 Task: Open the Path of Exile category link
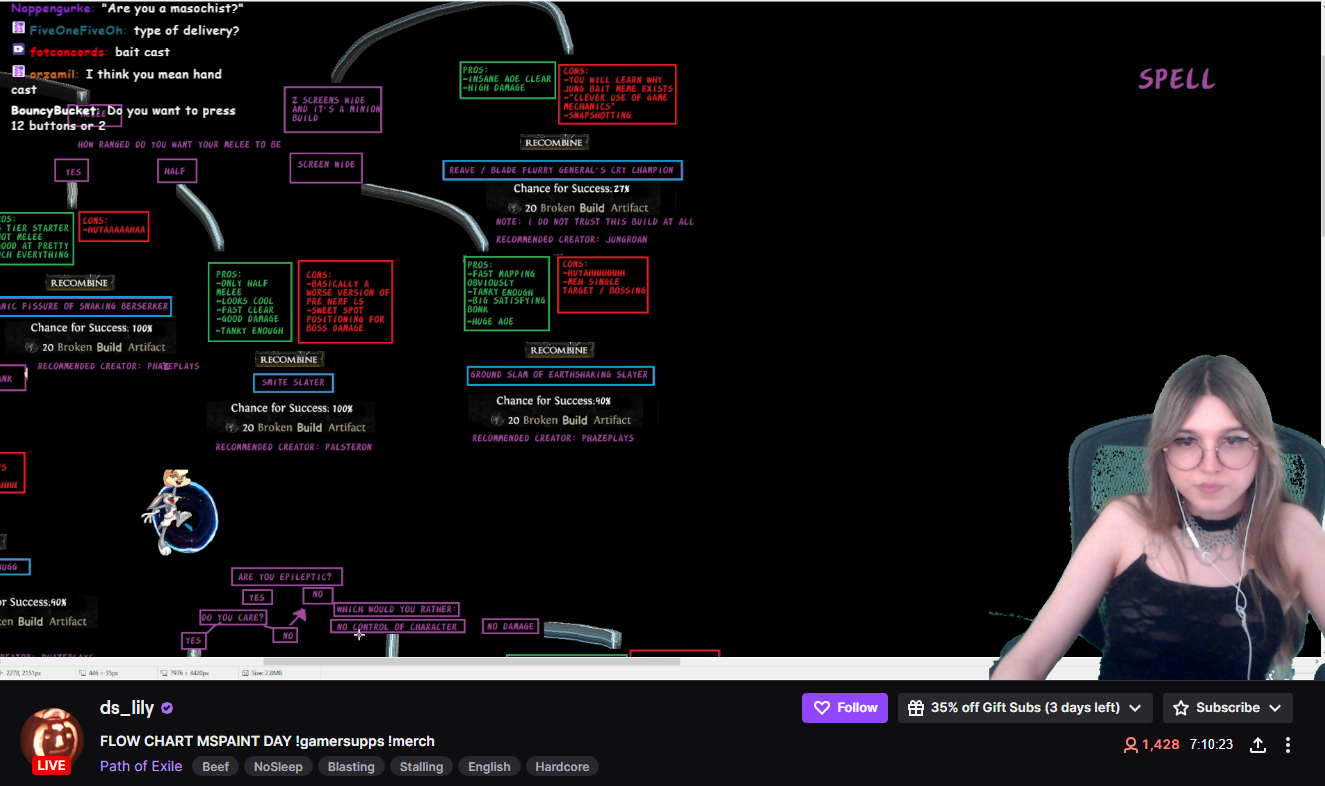pyautogui.click(x=141, y=766)
